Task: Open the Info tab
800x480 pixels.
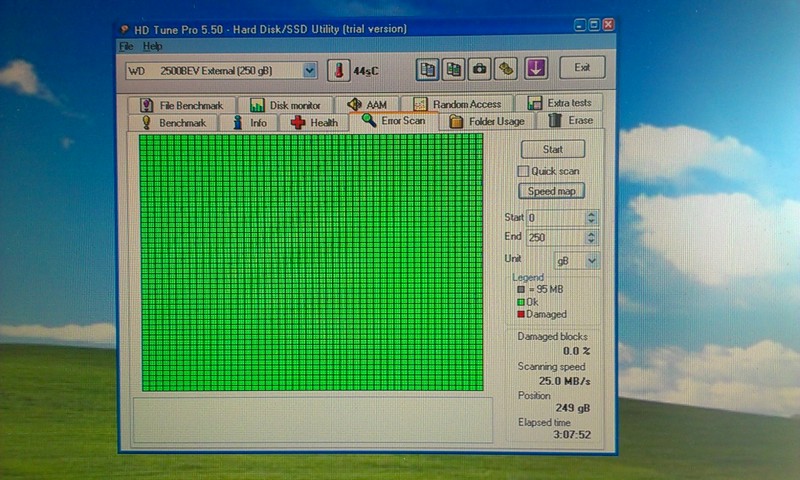Action: coord(249,122)
